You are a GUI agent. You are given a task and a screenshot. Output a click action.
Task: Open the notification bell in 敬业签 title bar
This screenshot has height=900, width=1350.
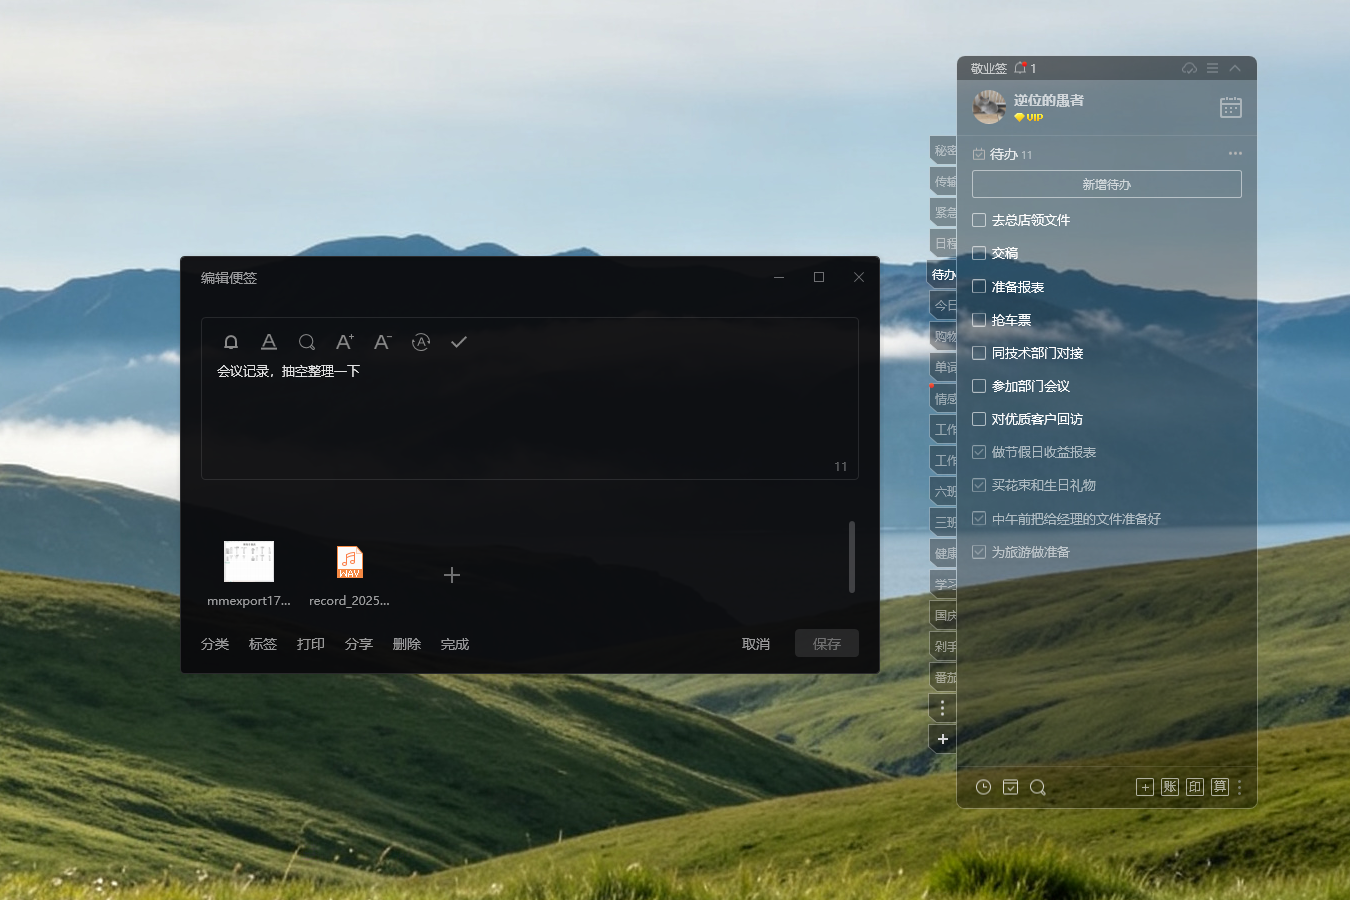pos(1020,68)
